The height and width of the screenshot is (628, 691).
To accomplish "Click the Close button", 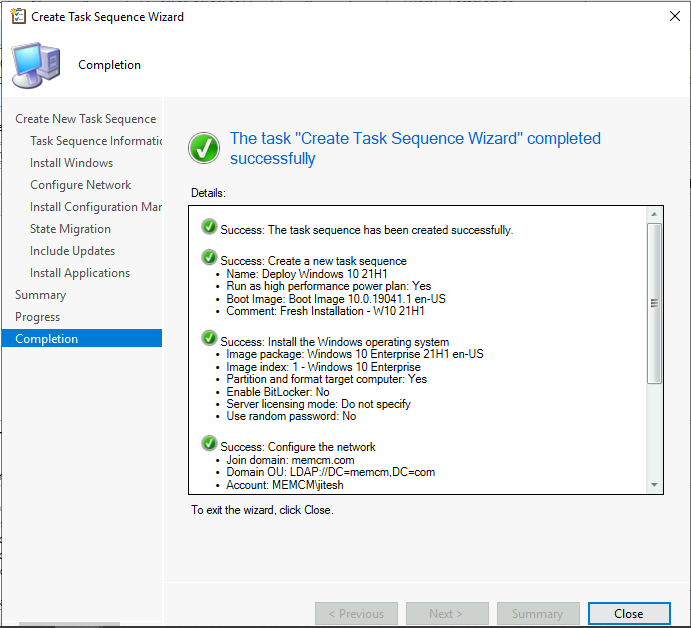I will (x=629, y=613).
